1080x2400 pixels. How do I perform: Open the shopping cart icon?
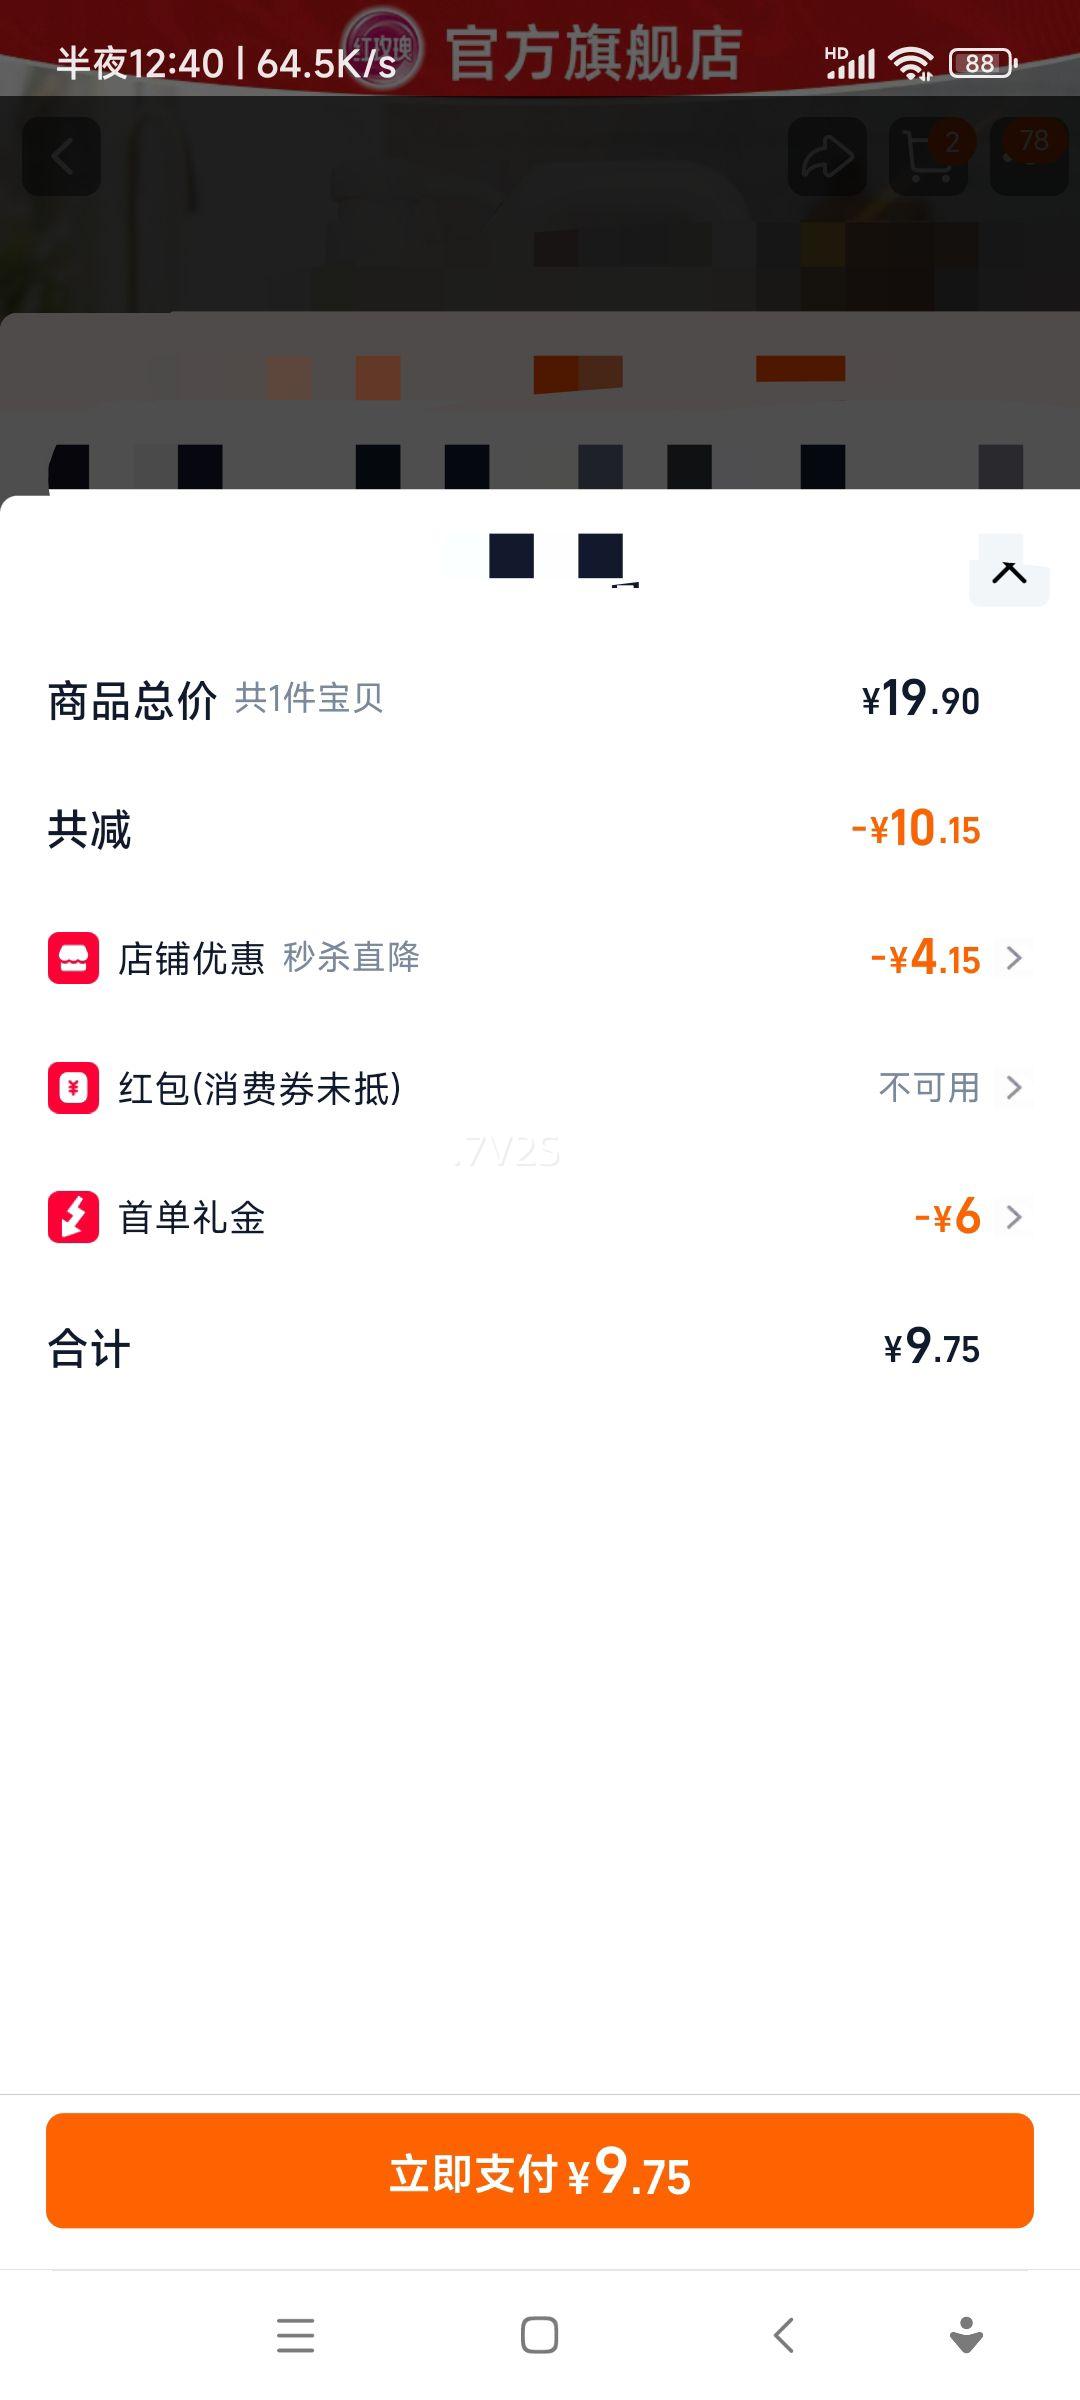click(928, 156)
